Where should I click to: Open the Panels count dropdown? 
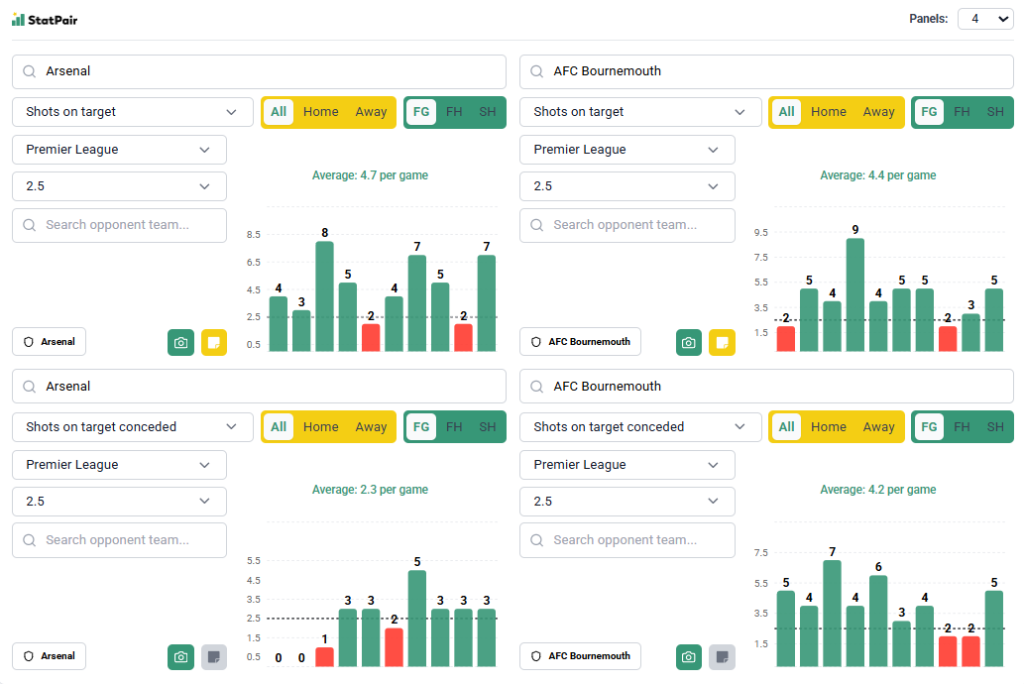pyautogui.click(x=985, y=19)
